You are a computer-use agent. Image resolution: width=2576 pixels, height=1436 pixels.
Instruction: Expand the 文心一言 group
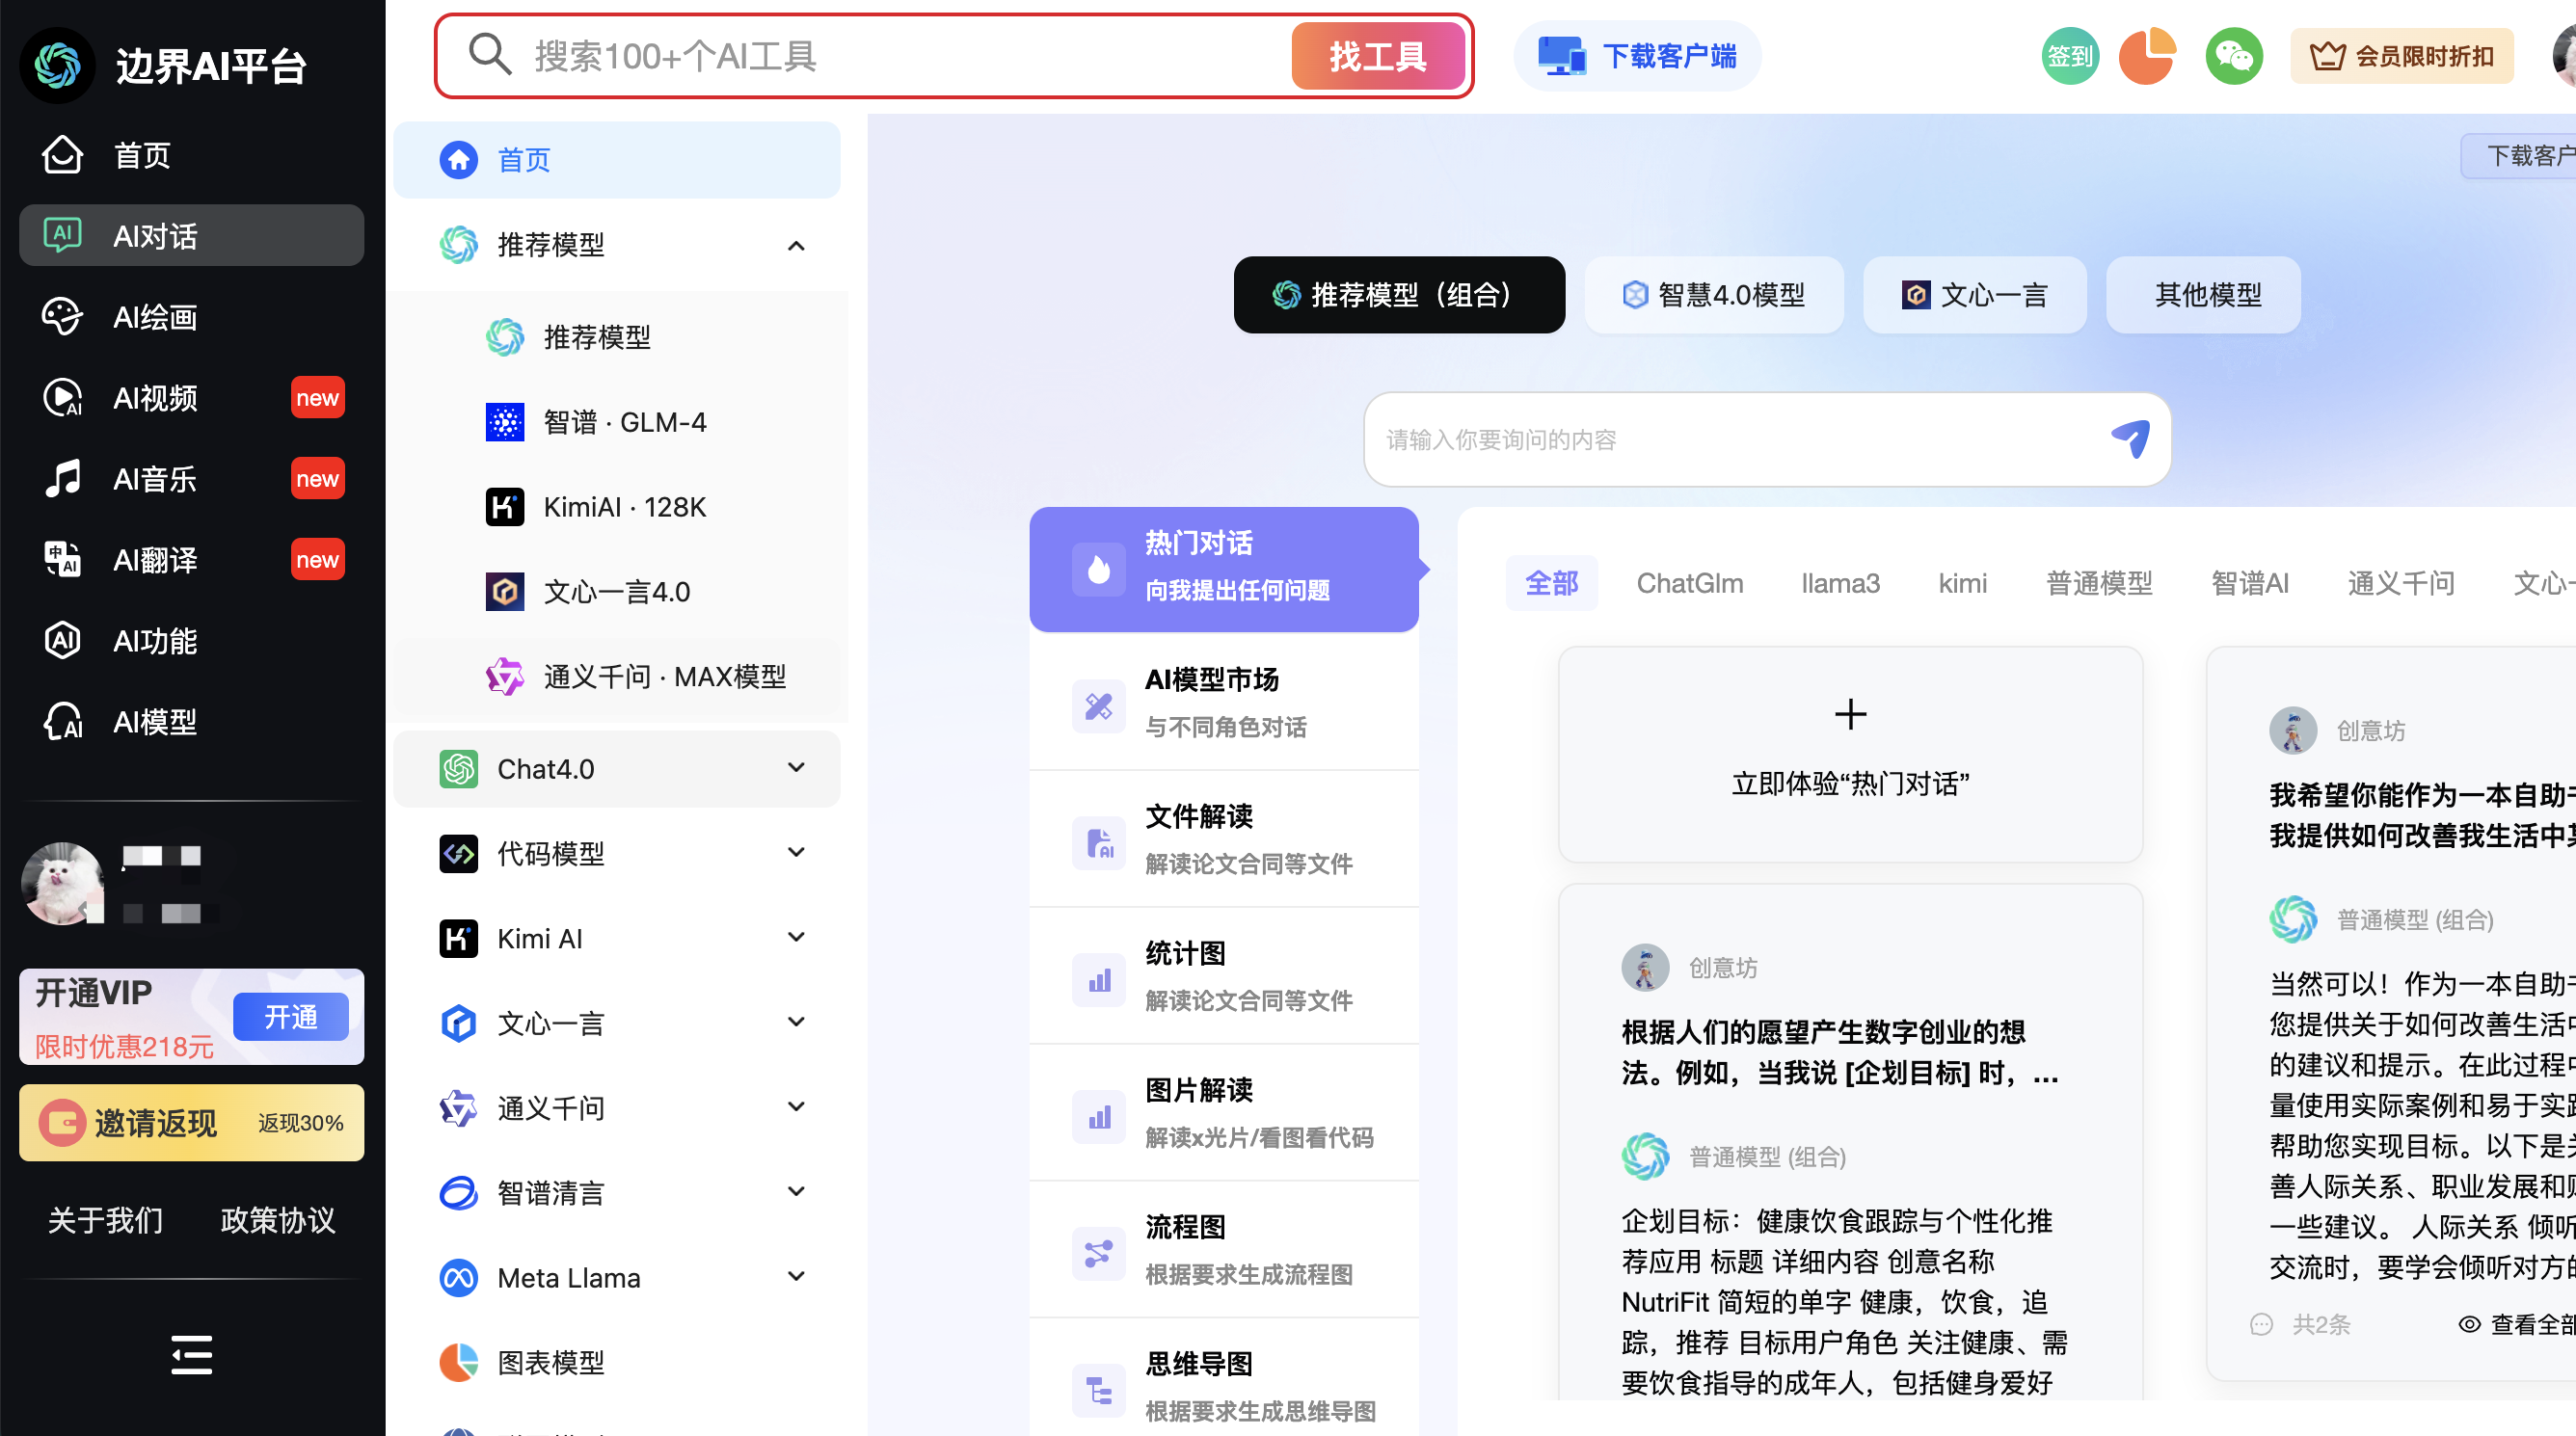click(x=617, y=1024)
